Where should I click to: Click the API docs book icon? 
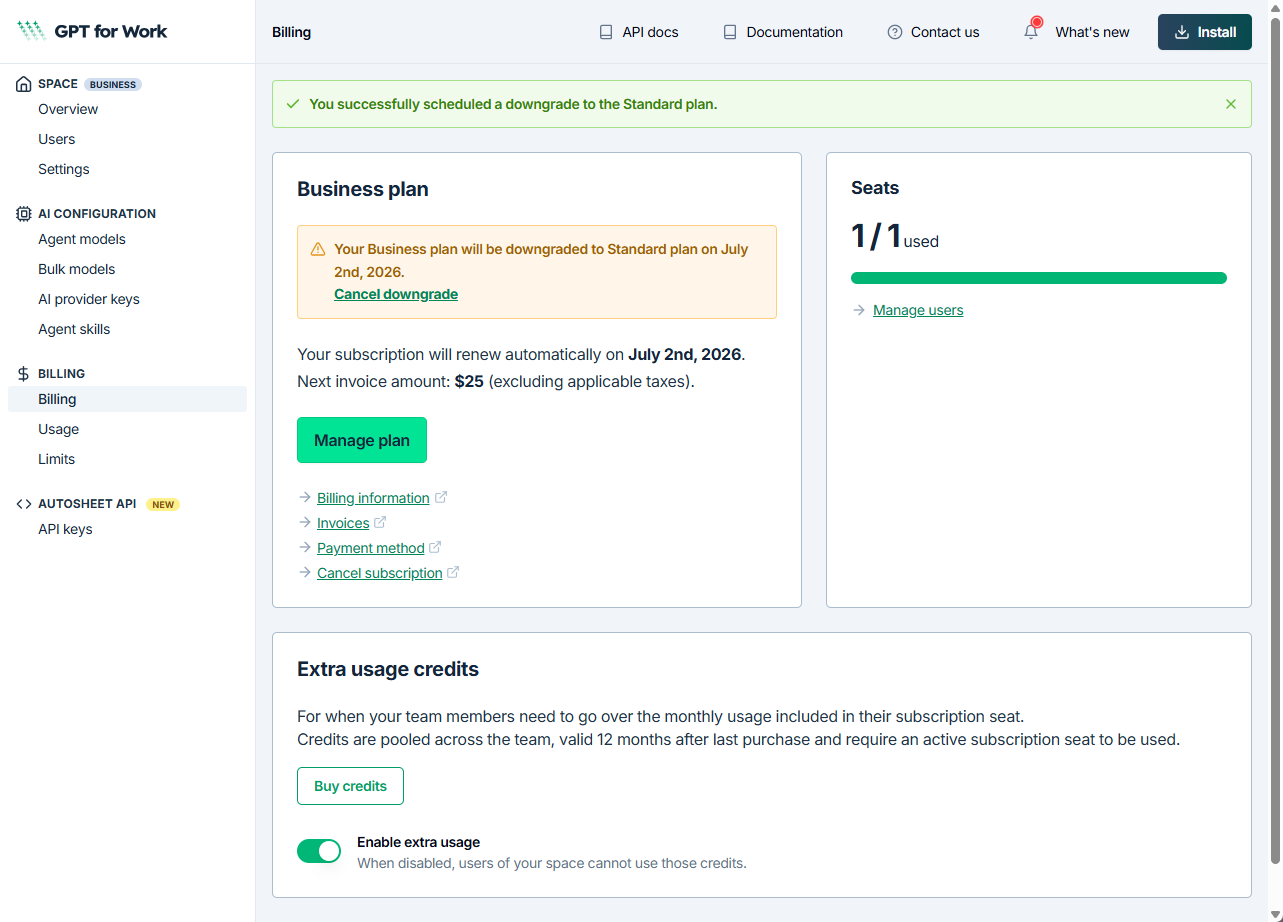[x=606, y=32]
